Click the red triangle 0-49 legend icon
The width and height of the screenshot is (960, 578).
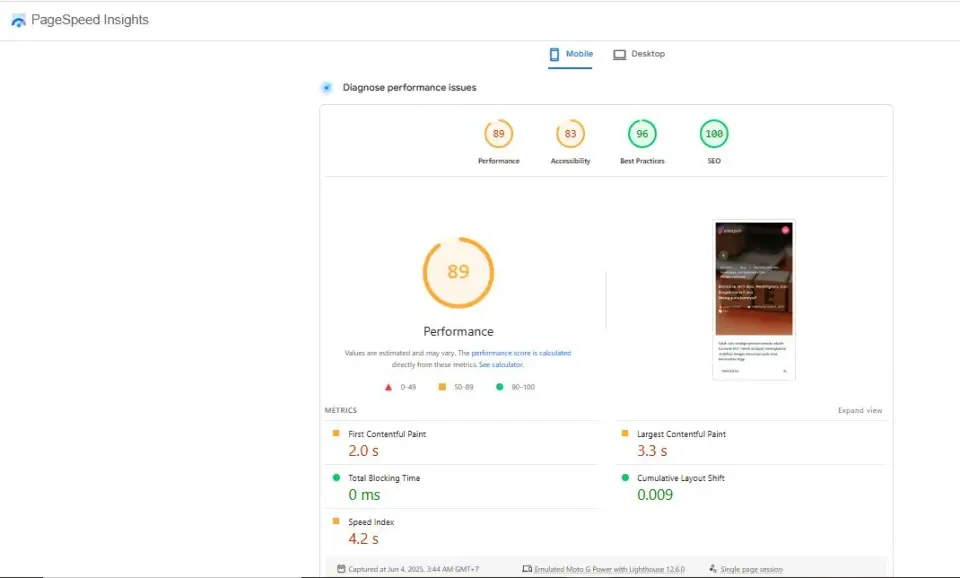(388, 387)
